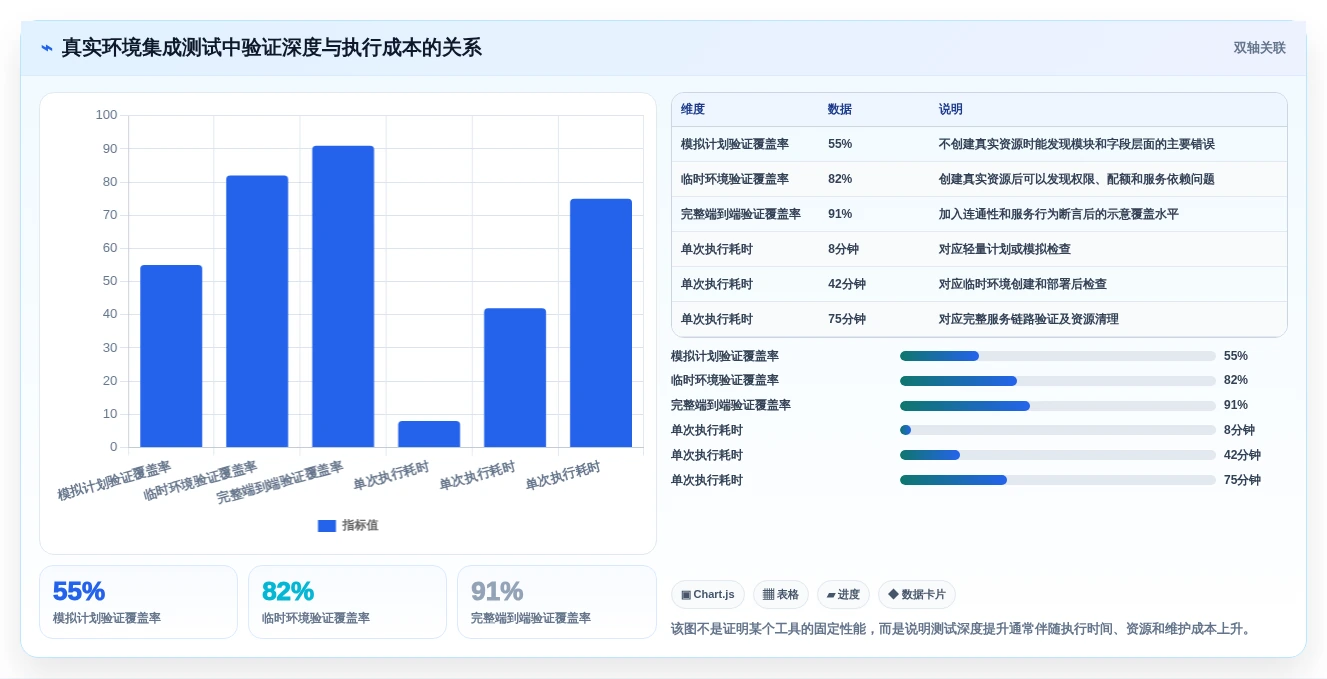This screenshot has width=1327, height=679.
Task: Click the table data cell 91%
Action: 840,214
